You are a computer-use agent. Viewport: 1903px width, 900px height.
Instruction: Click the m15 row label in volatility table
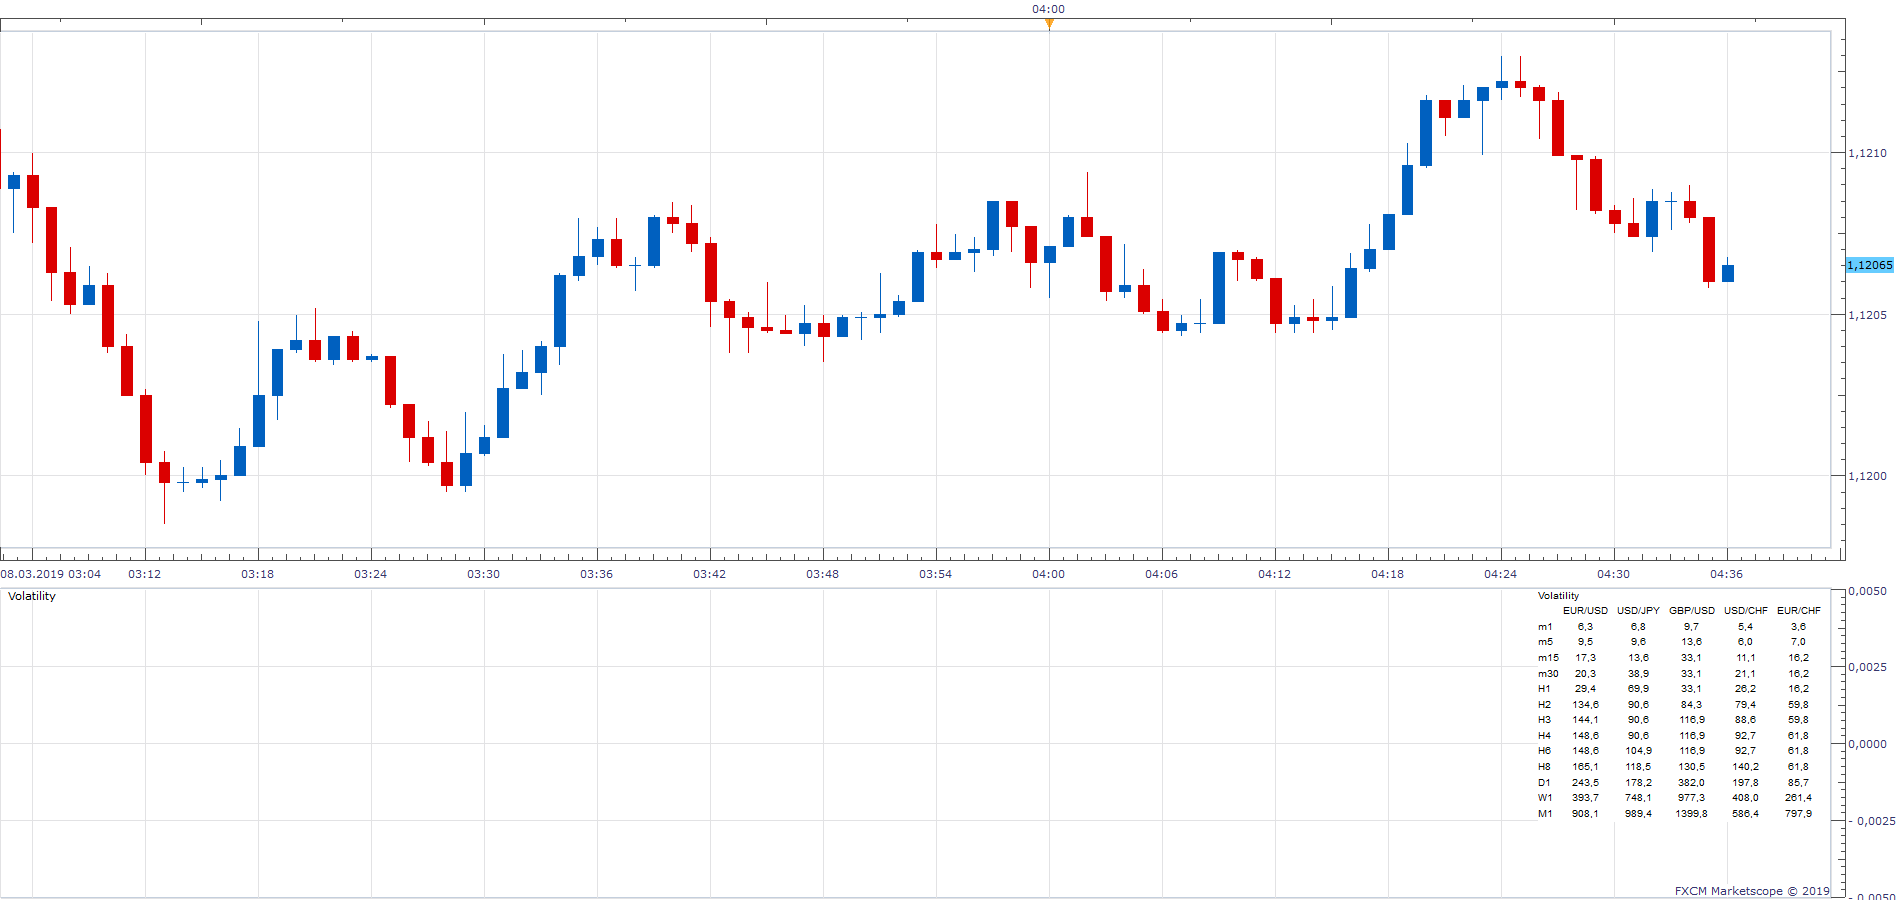(x=1548, y=658)
